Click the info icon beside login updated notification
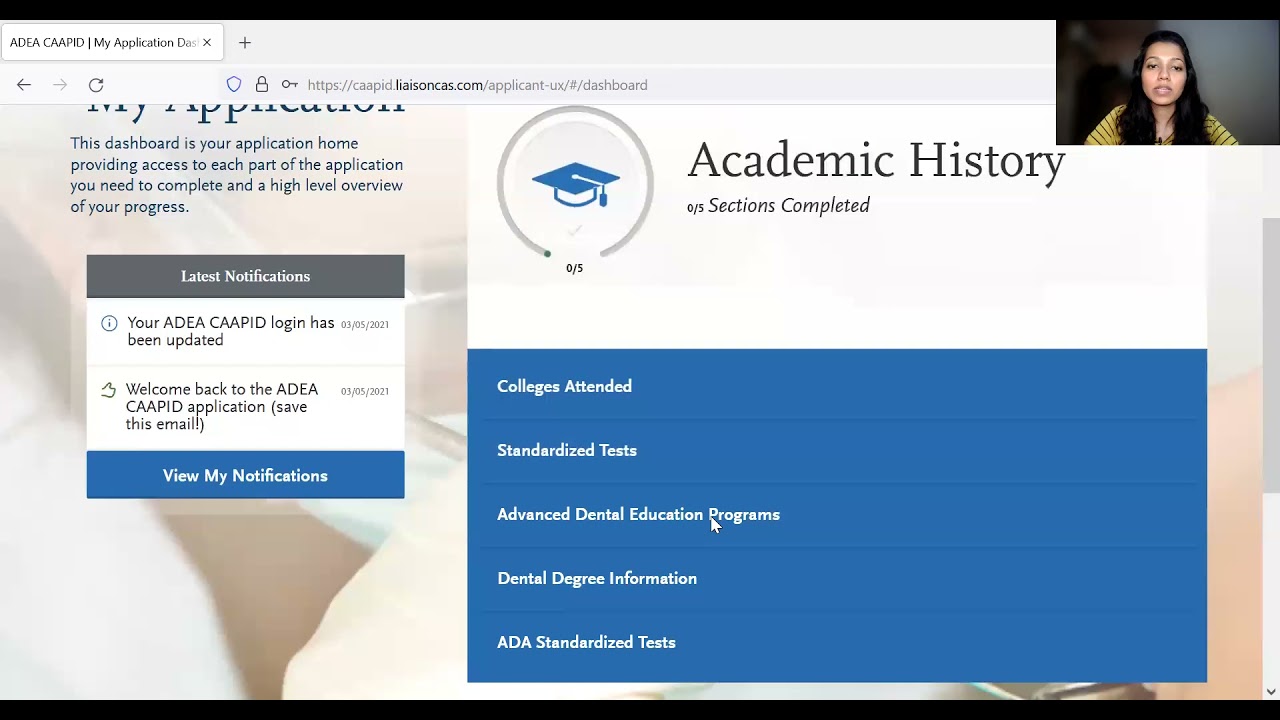 click(x=109, y=323)
